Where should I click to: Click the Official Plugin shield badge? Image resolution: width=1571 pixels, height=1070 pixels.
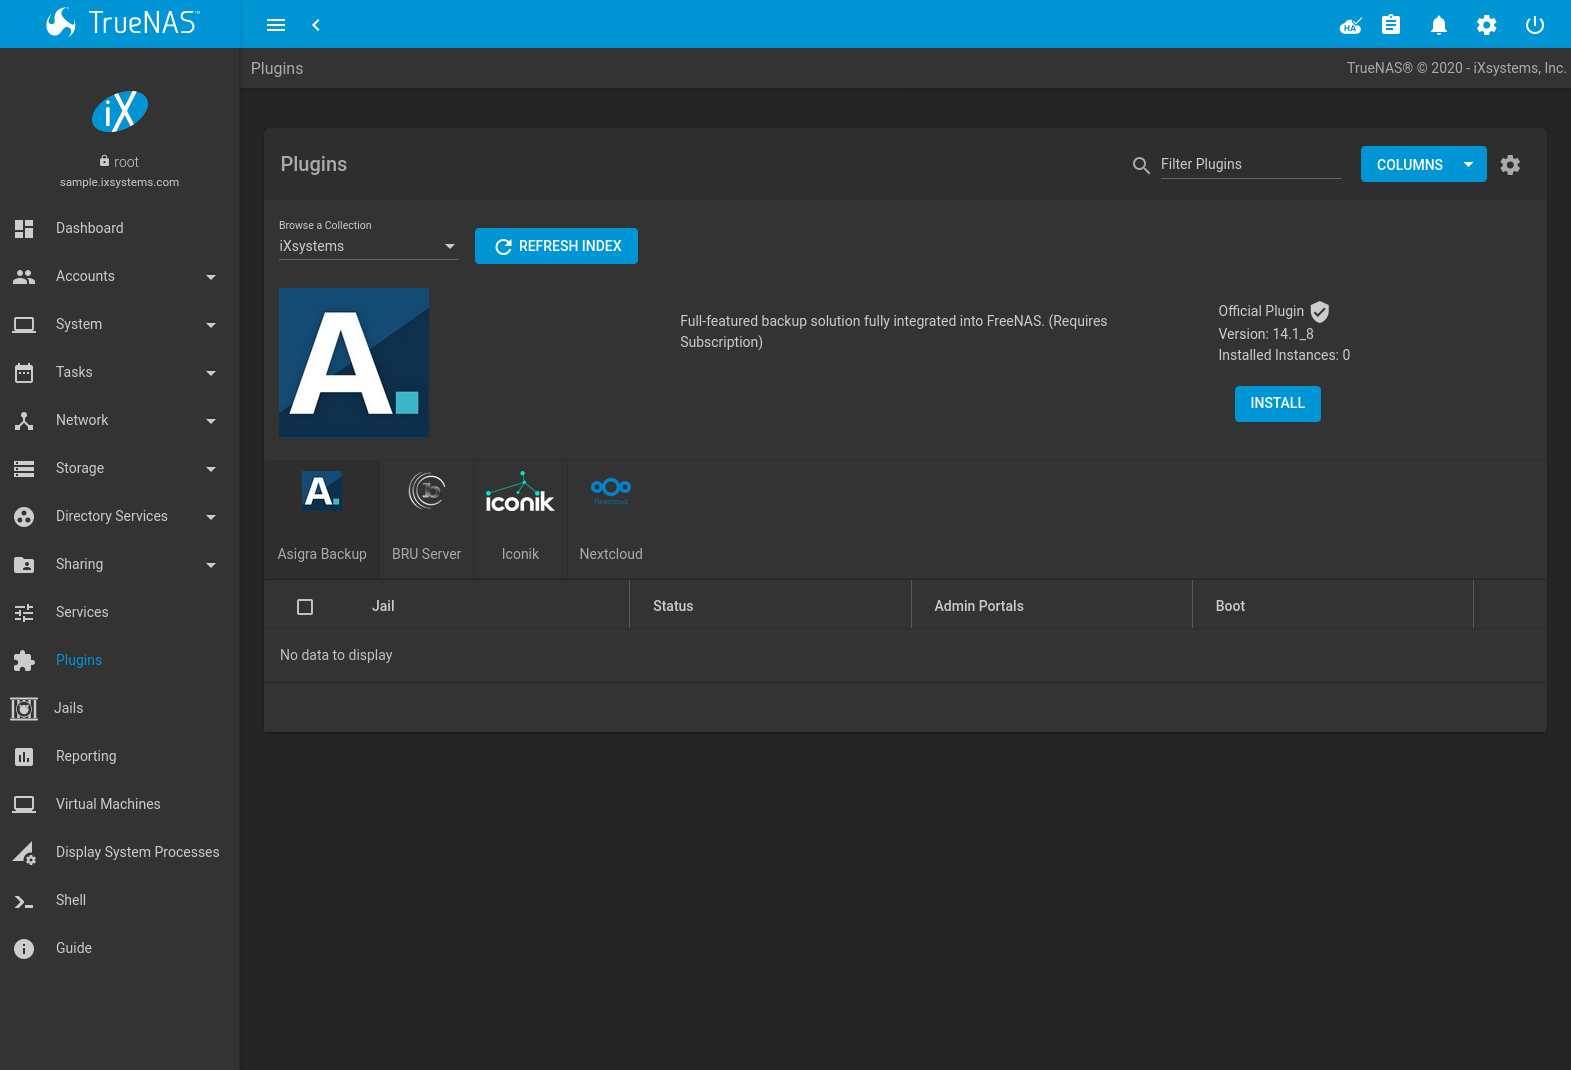click(1320, 312)
